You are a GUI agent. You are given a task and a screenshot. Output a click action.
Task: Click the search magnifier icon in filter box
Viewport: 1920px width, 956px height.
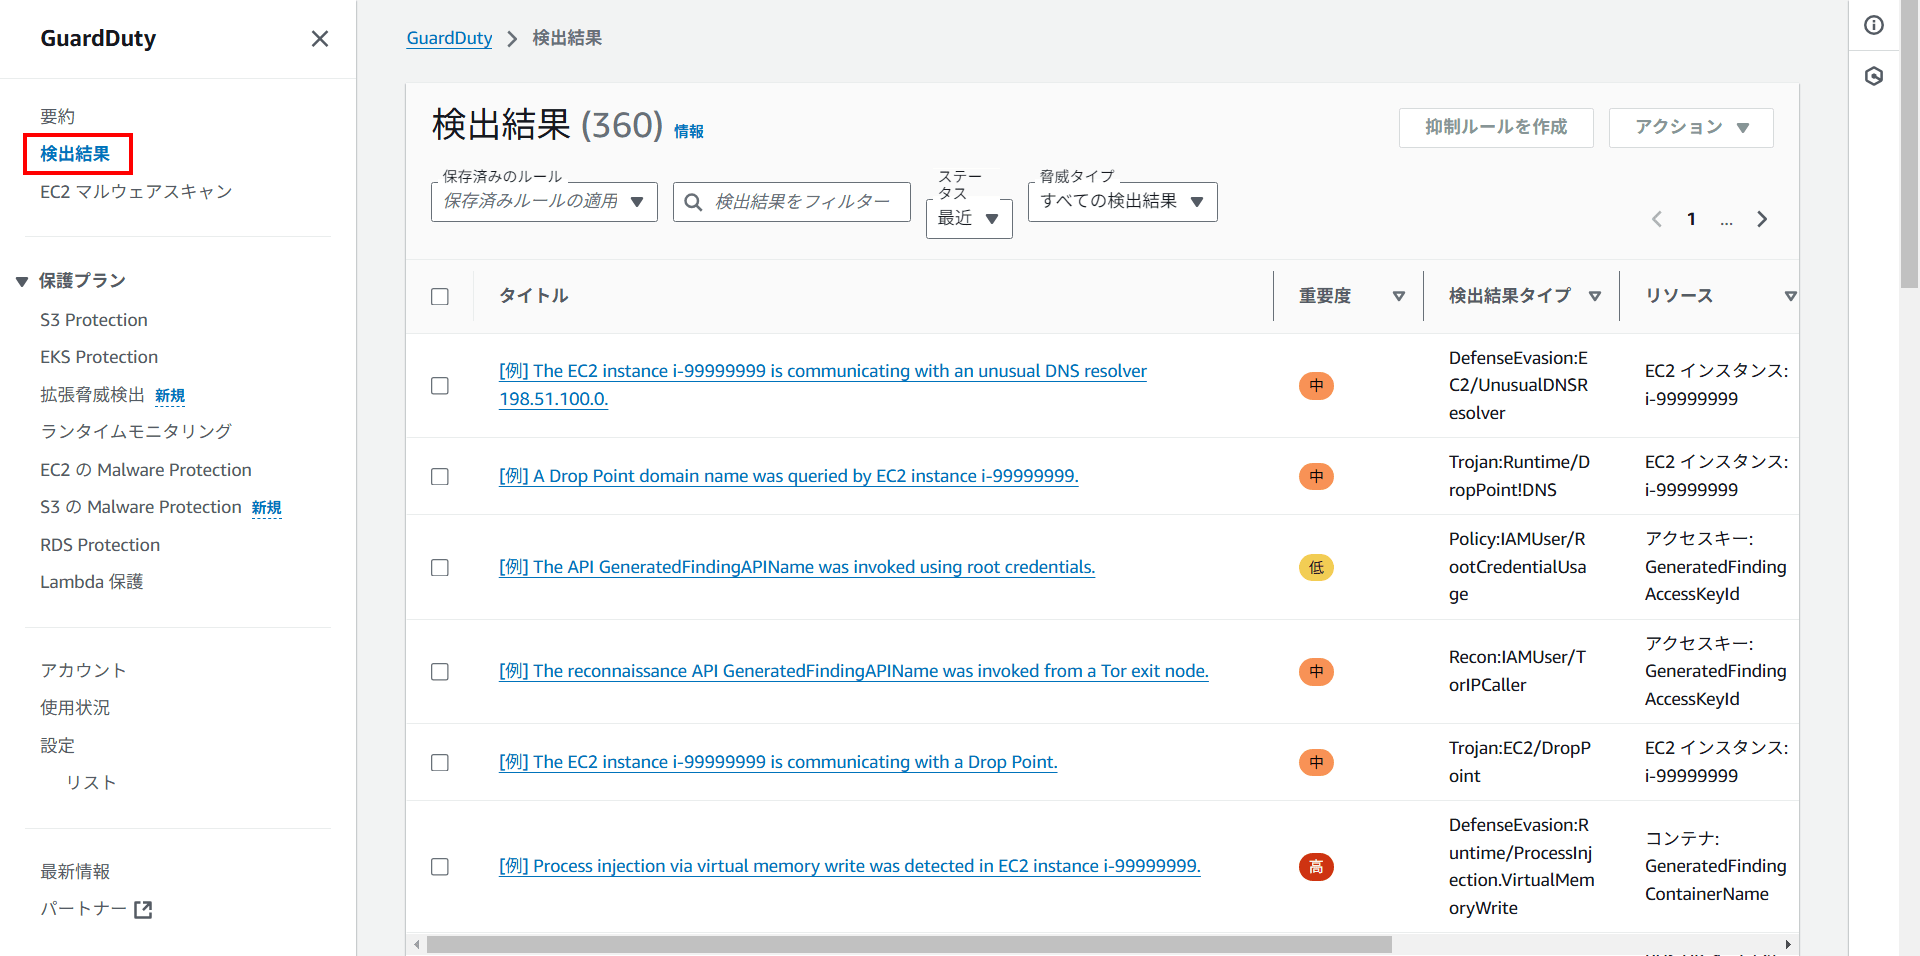(693, 202)
